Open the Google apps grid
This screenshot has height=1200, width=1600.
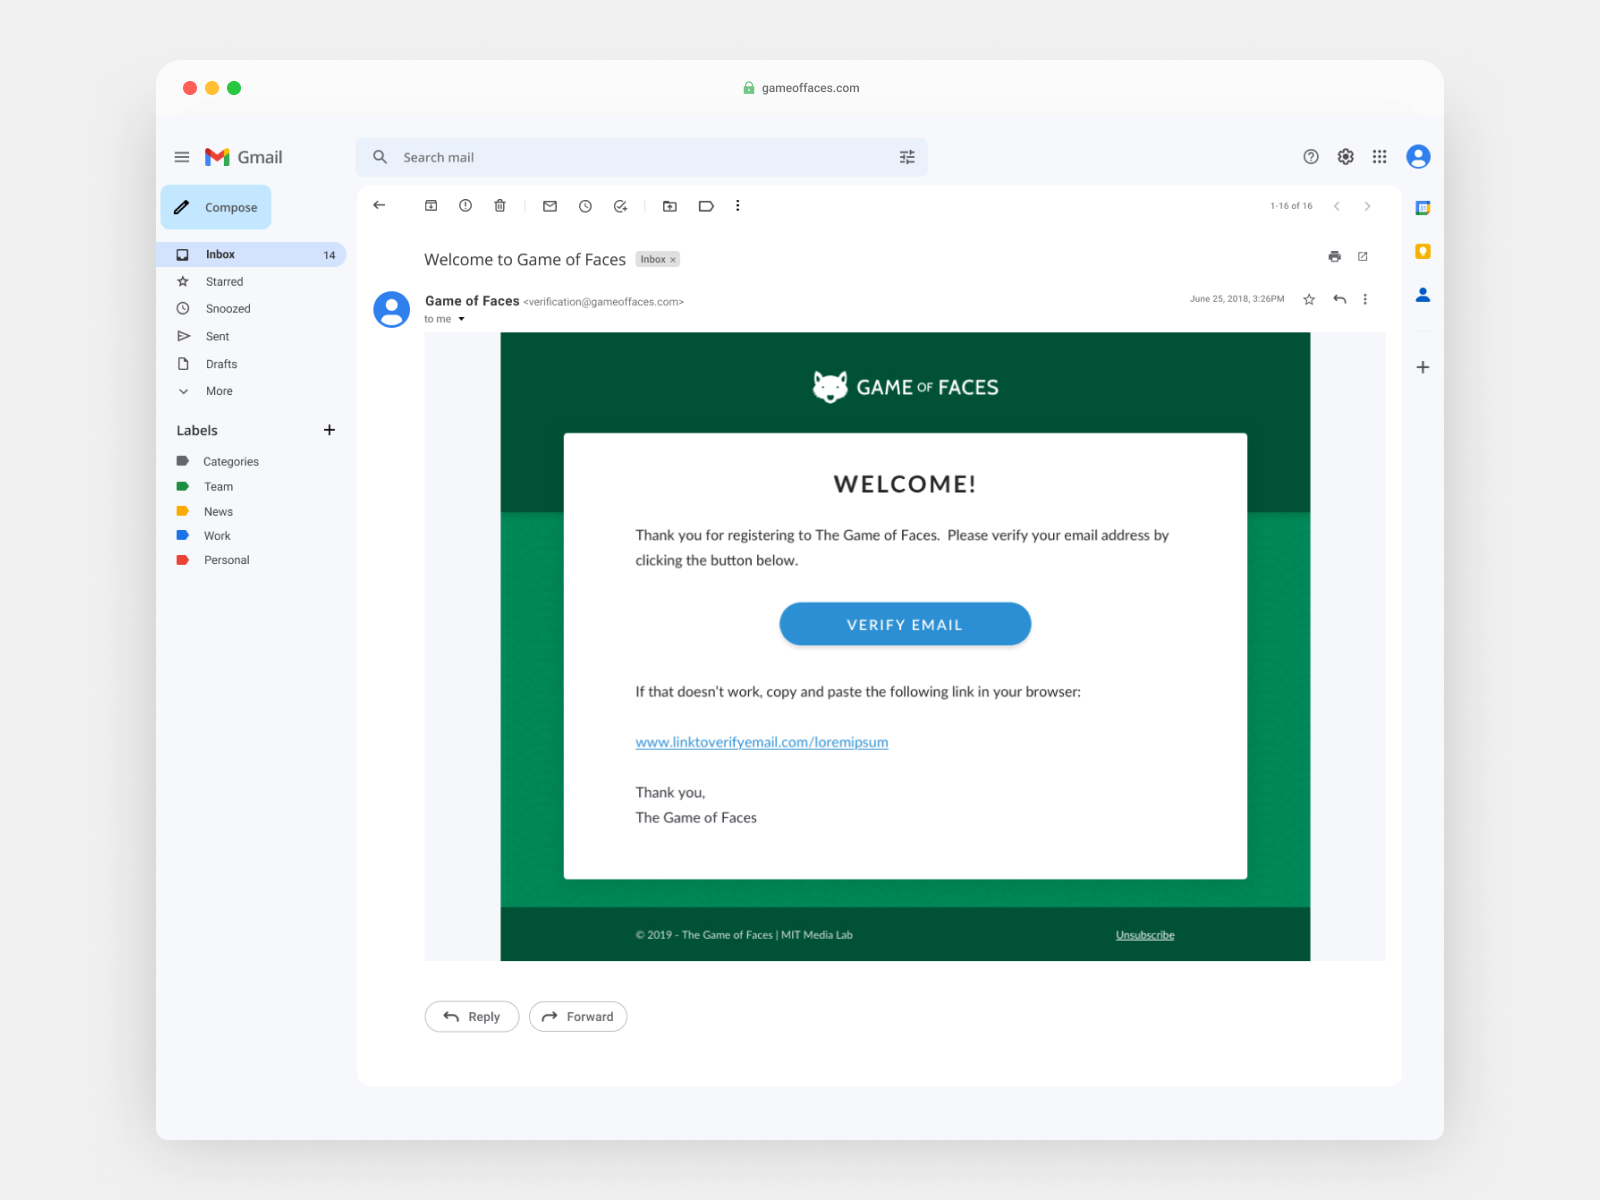point(1380,157)
